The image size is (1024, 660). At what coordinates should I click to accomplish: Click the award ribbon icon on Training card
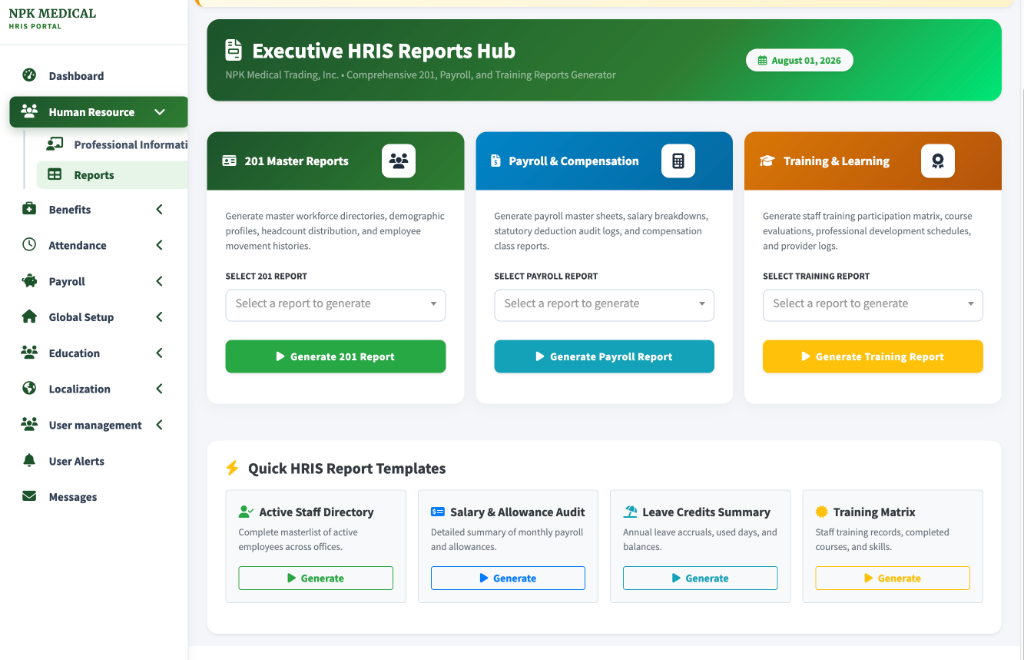tap(938, 161)
